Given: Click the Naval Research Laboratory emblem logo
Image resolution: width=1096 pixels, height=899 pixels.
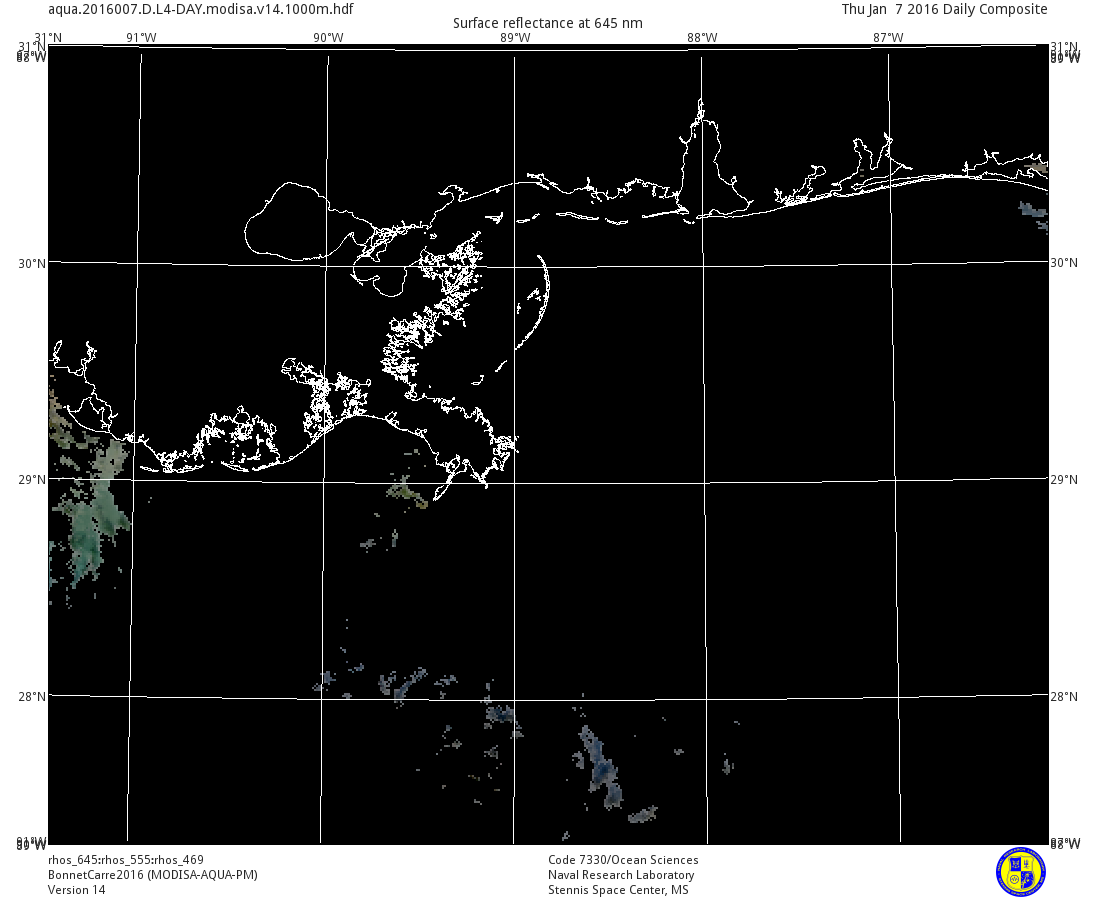Looking at the screenshot, I should (x=1020, y=871).
